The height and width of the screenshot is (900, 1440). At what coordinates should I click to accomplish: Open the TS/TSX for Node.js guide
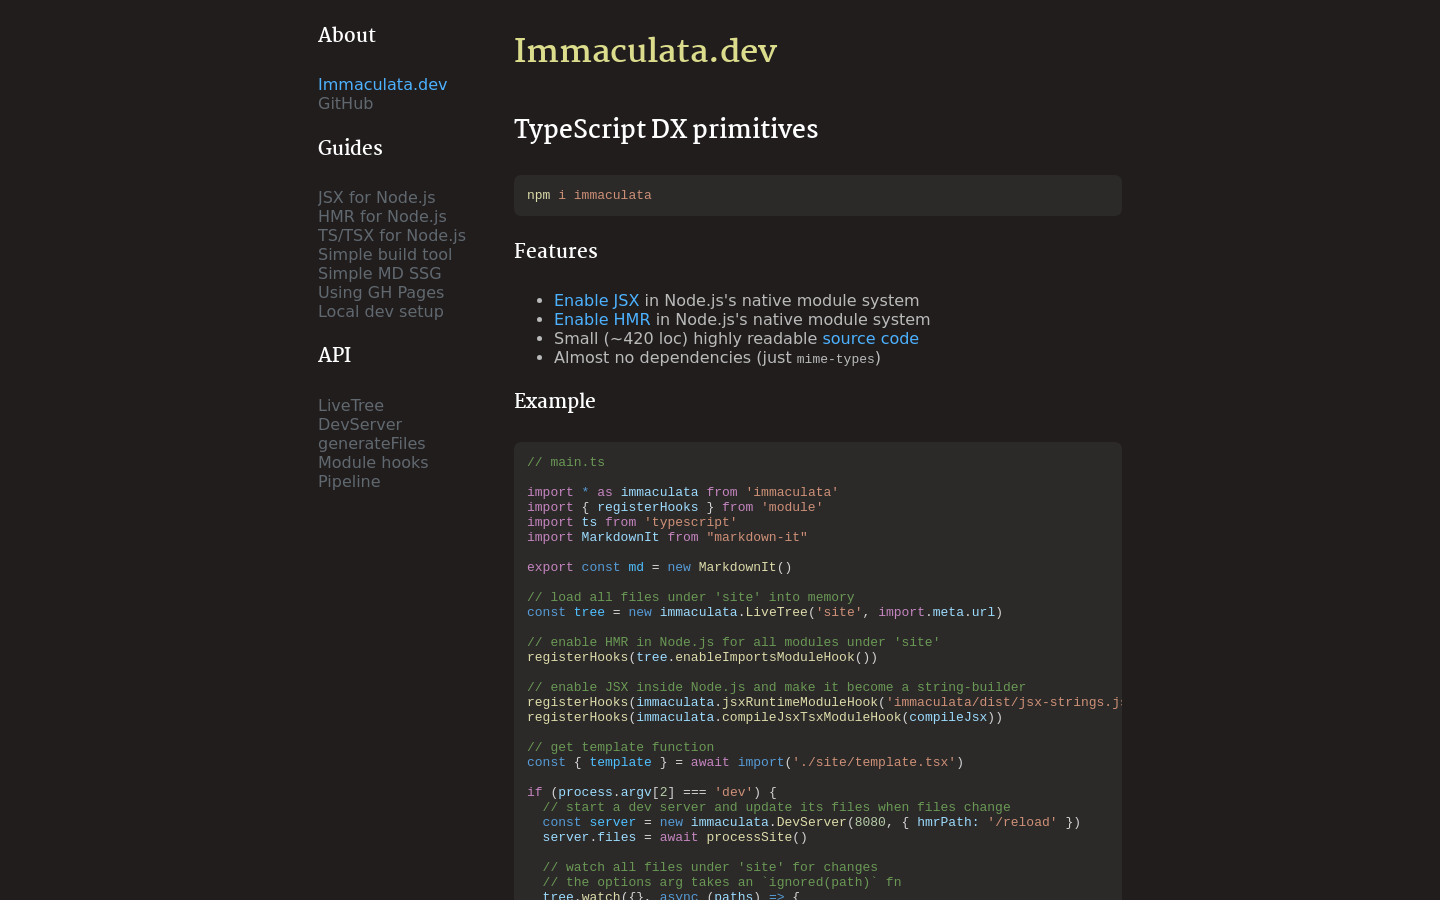click(x=392, y=236)
